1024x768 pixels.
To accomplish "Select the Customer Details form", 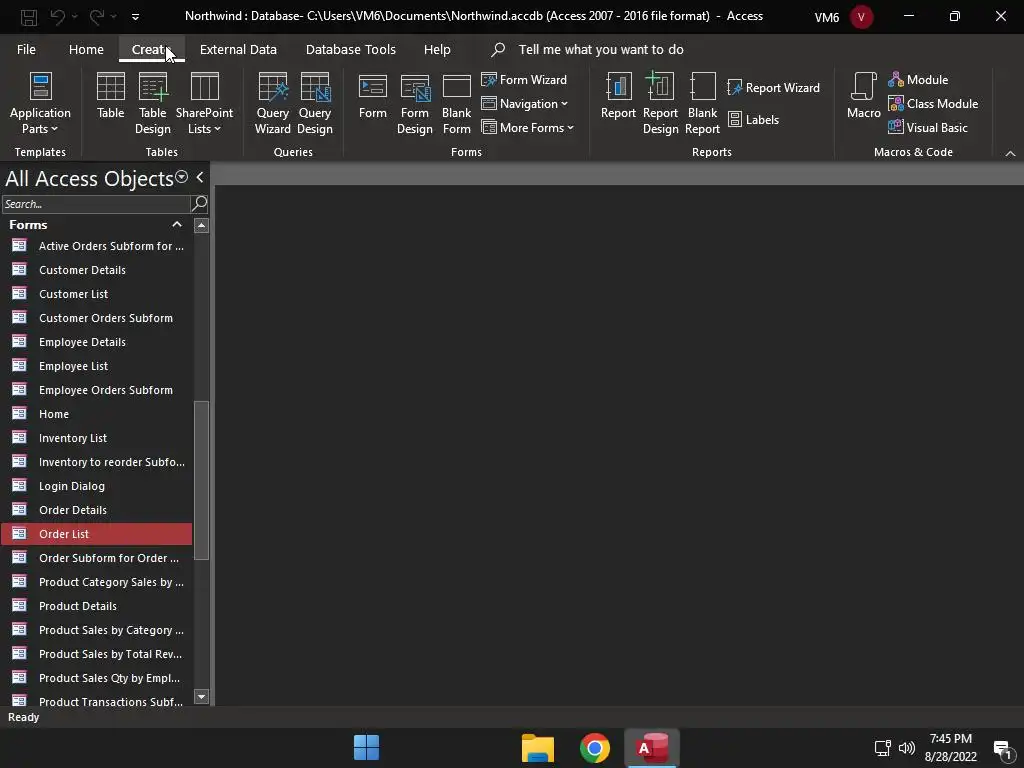I will pyautogui.click(x=97, y=270).
